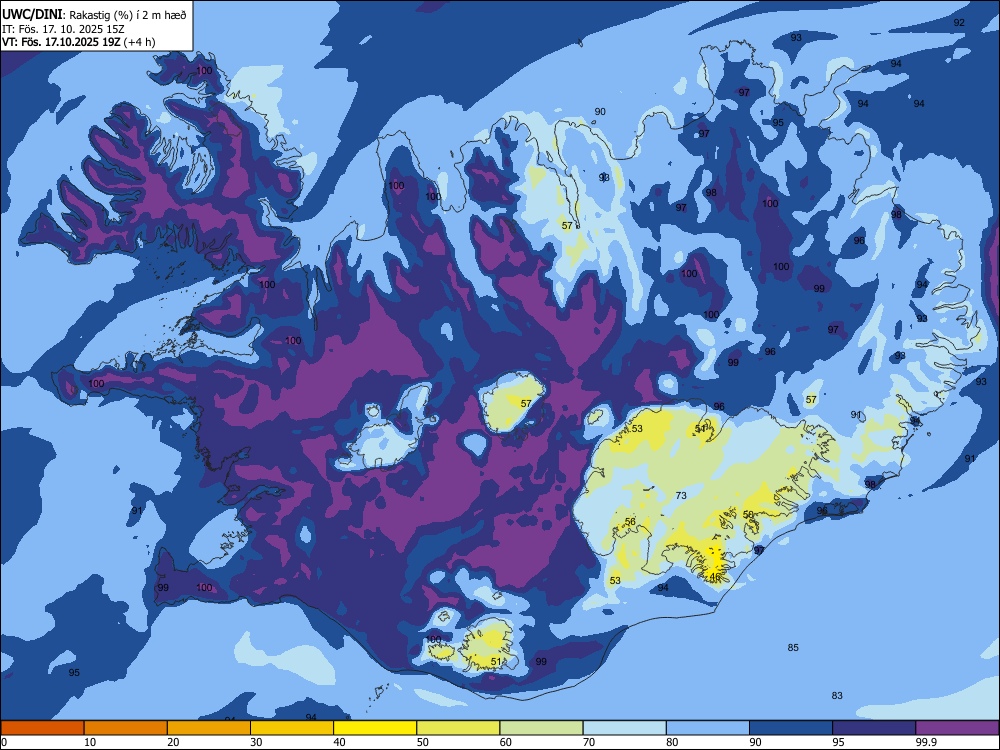Click the 10–20 orange legend swatch
The width and height of the screenshot is (1000, 750).
point(126,728)
